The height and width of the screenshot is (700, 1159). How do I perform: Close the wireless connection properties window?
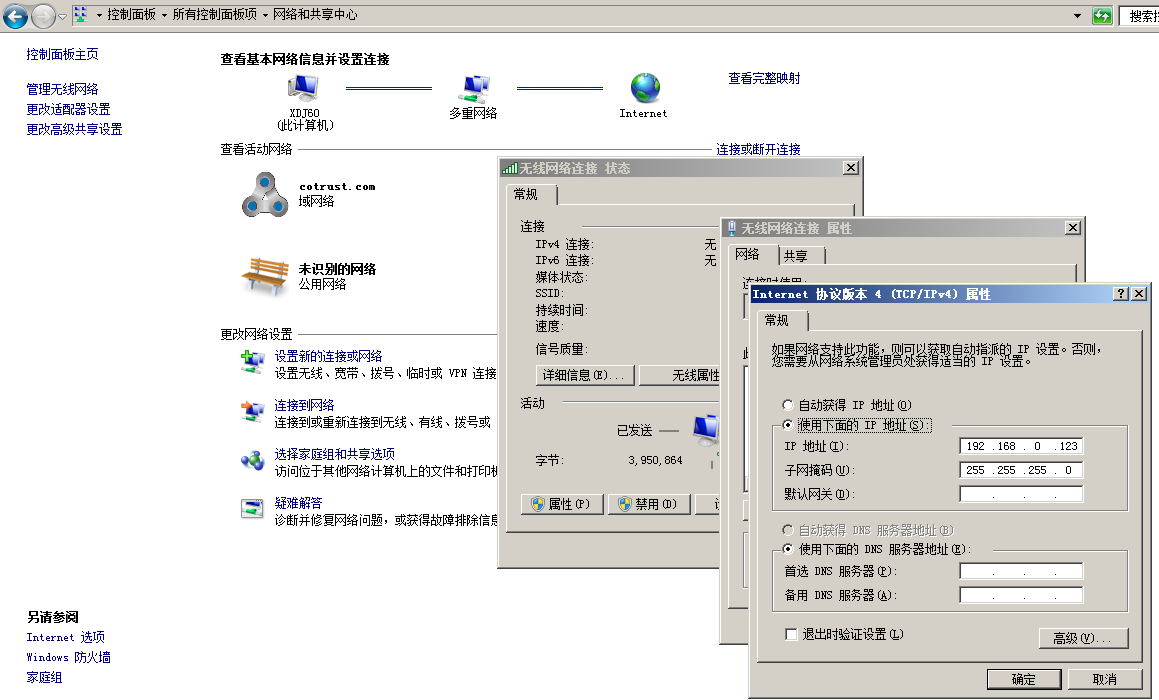point(1073,228)
